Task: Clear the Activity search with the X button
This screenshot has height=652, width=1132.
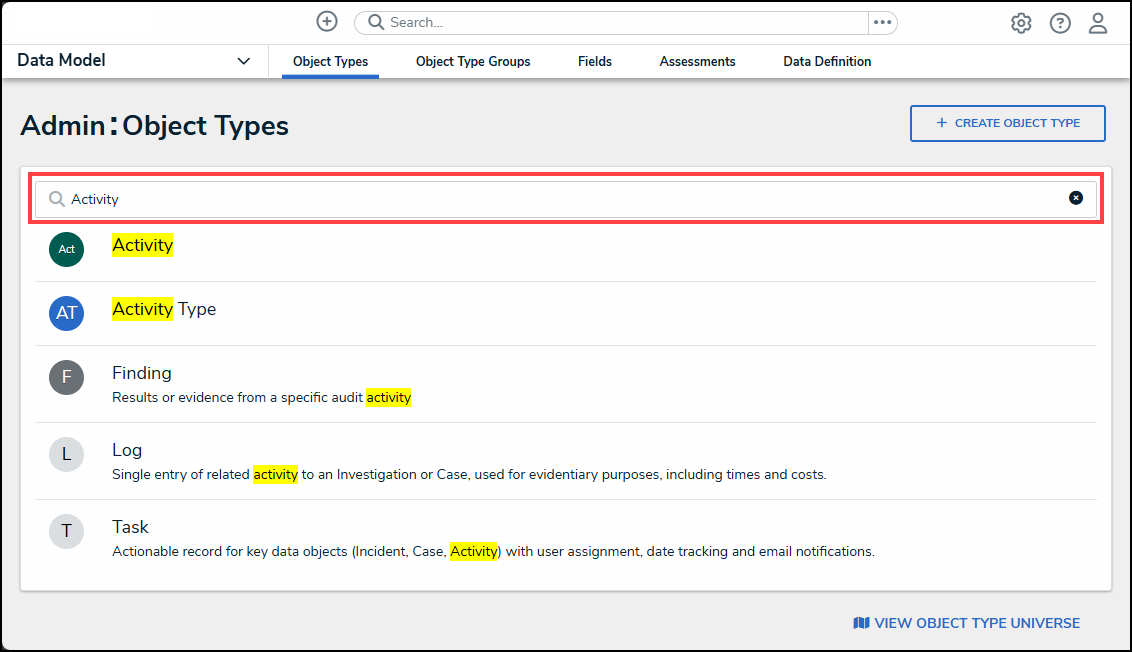Action: pos(1075,197)
